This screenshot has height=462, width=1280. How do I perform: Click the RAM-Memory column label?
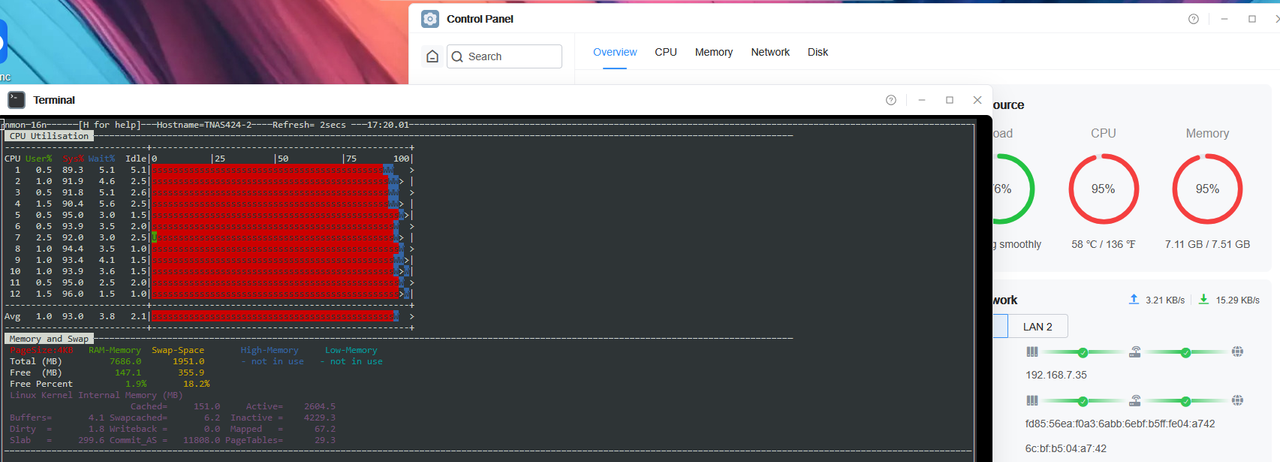click(x=115, y=350)
